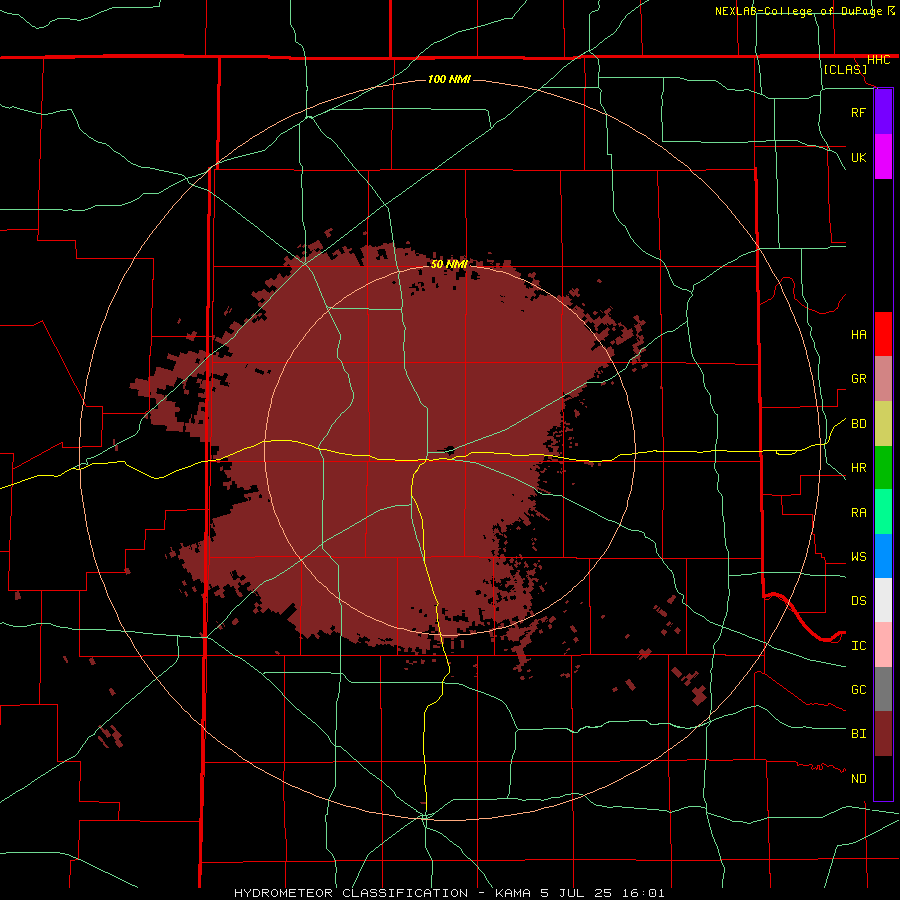Click the GR legend label
Image resolution: width=900 pixels, height=900 pixels.
pyautogui.click(x=858, y=379)
